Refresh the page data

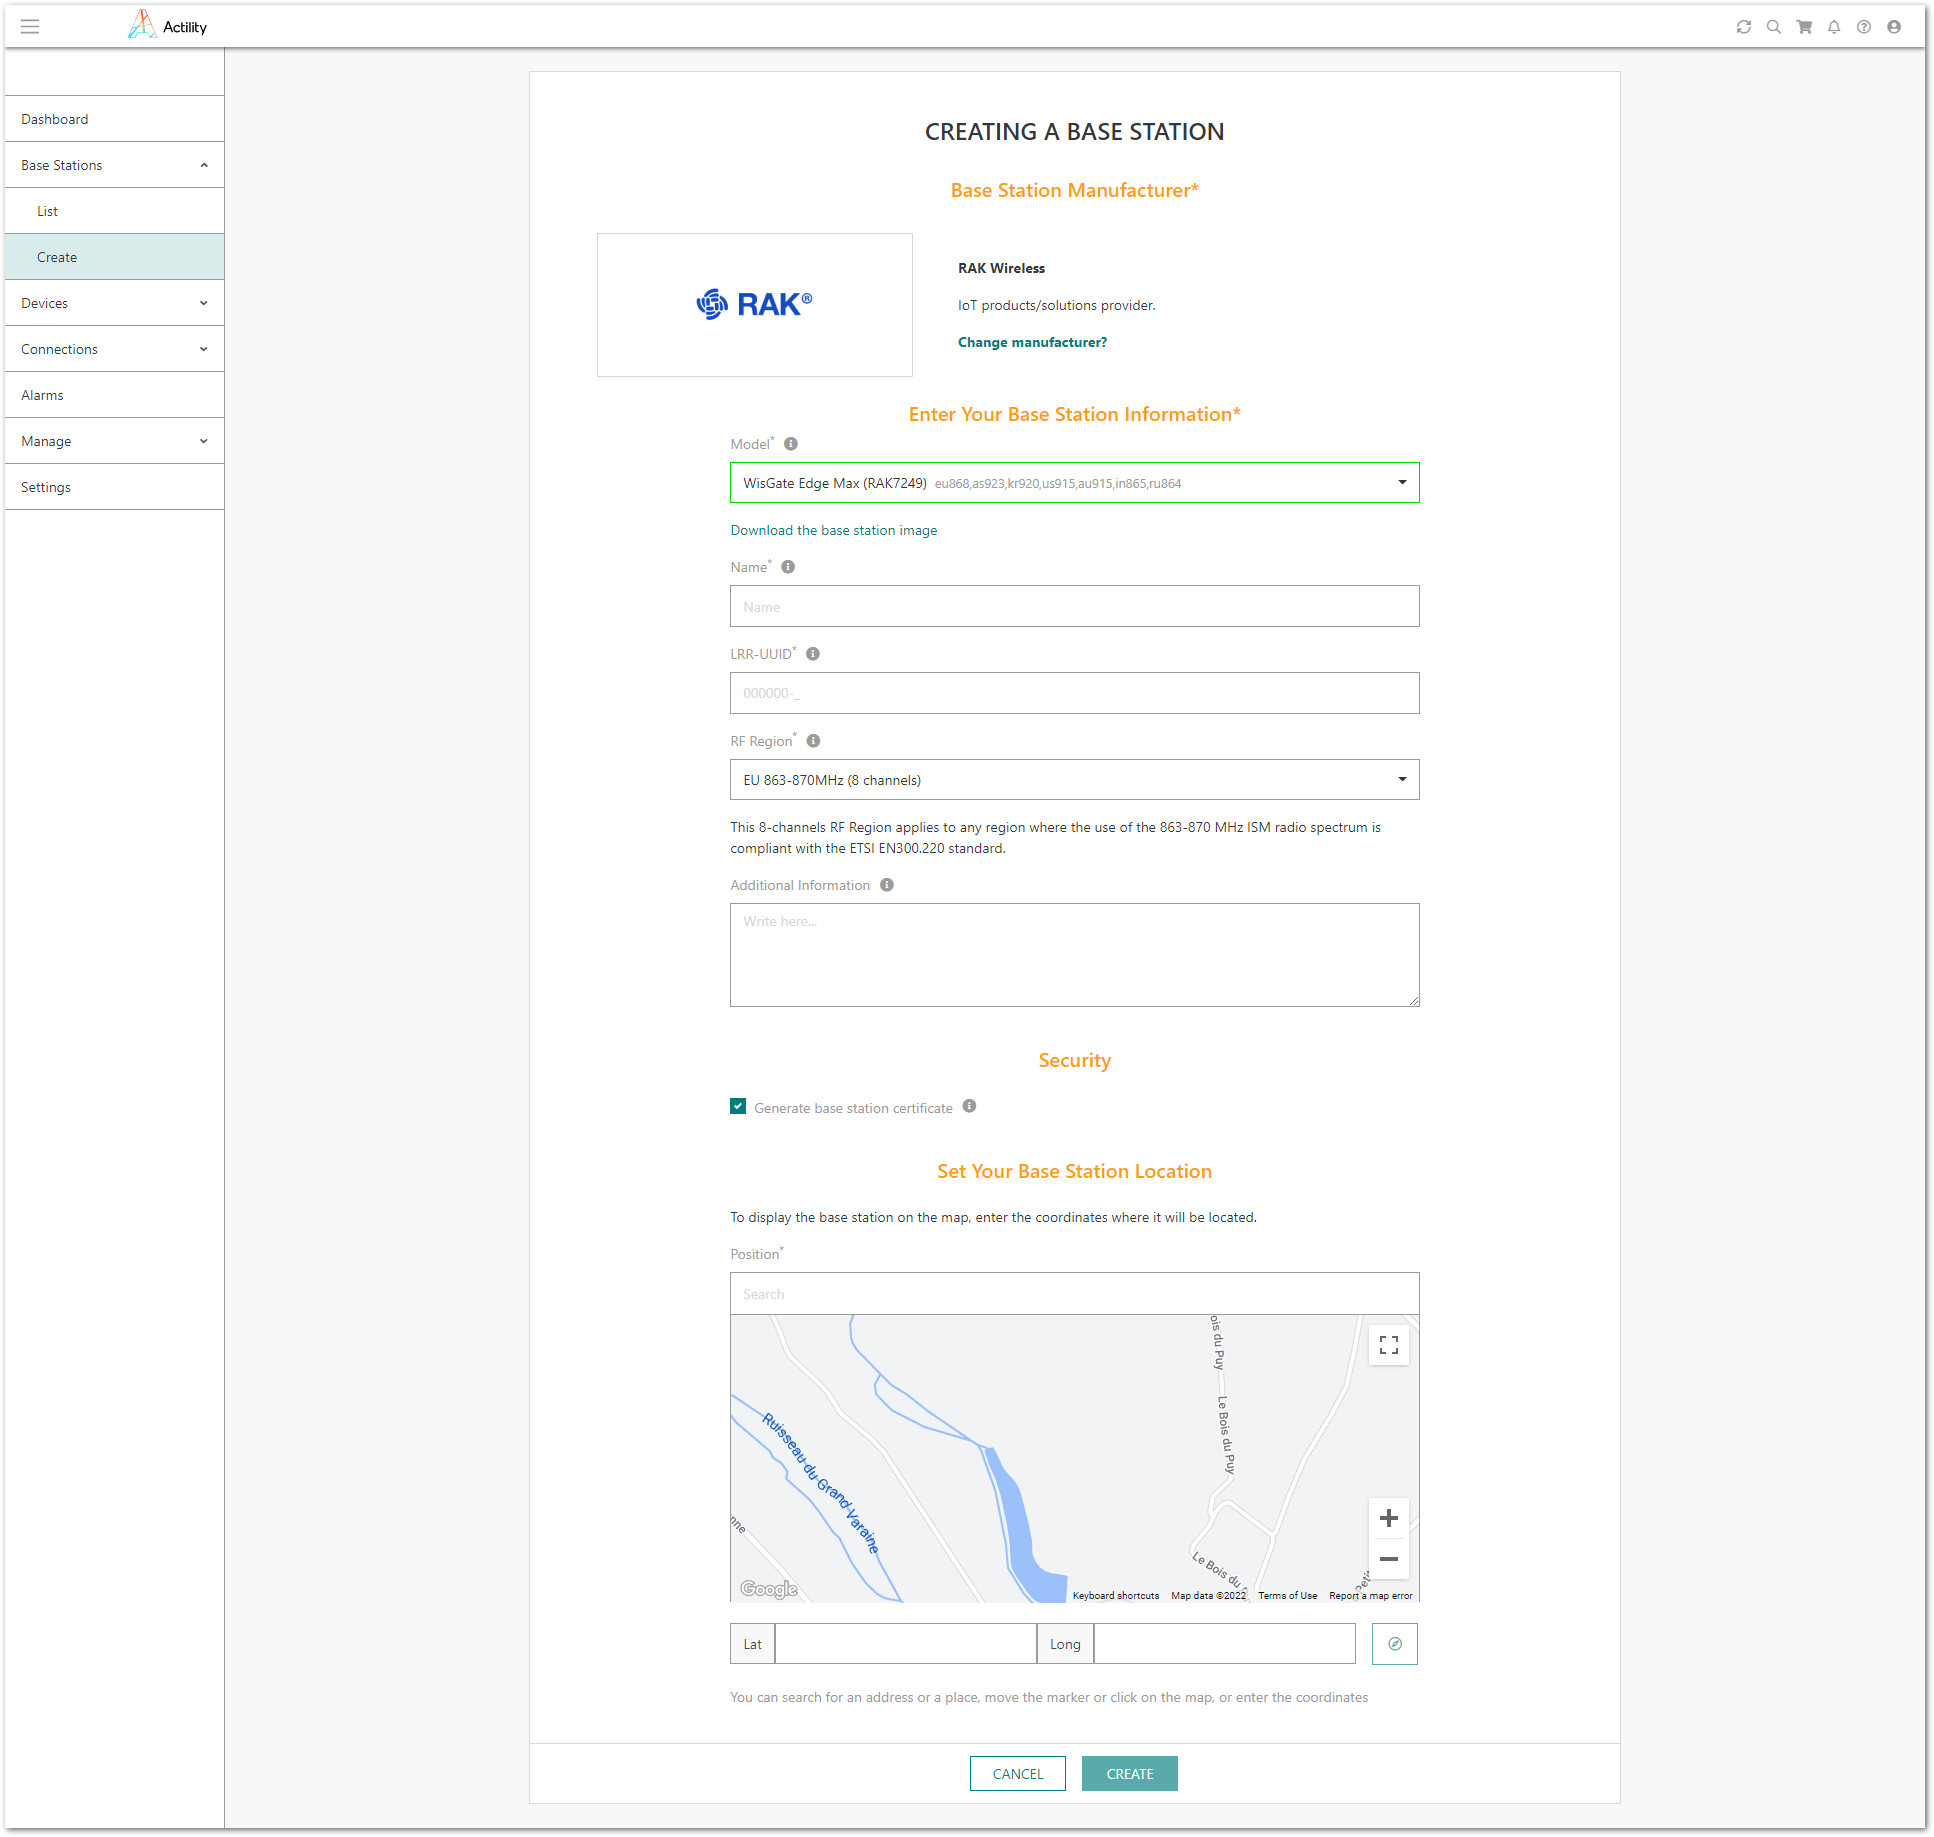pos(1744,26)
